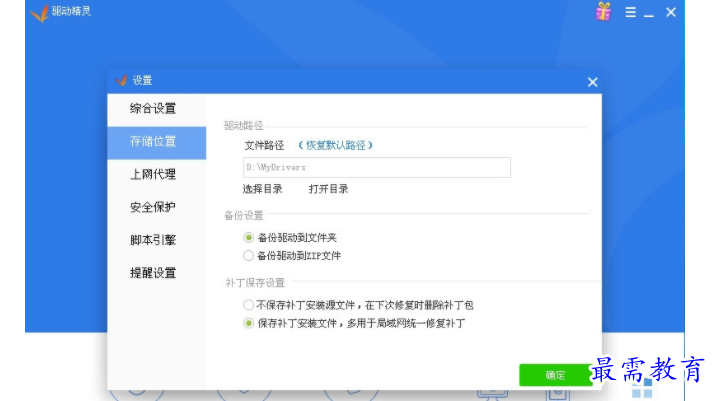Go to 安全保护 settings tab
The width and height of the screenshot is (713, 401).
tap(156, 207)
